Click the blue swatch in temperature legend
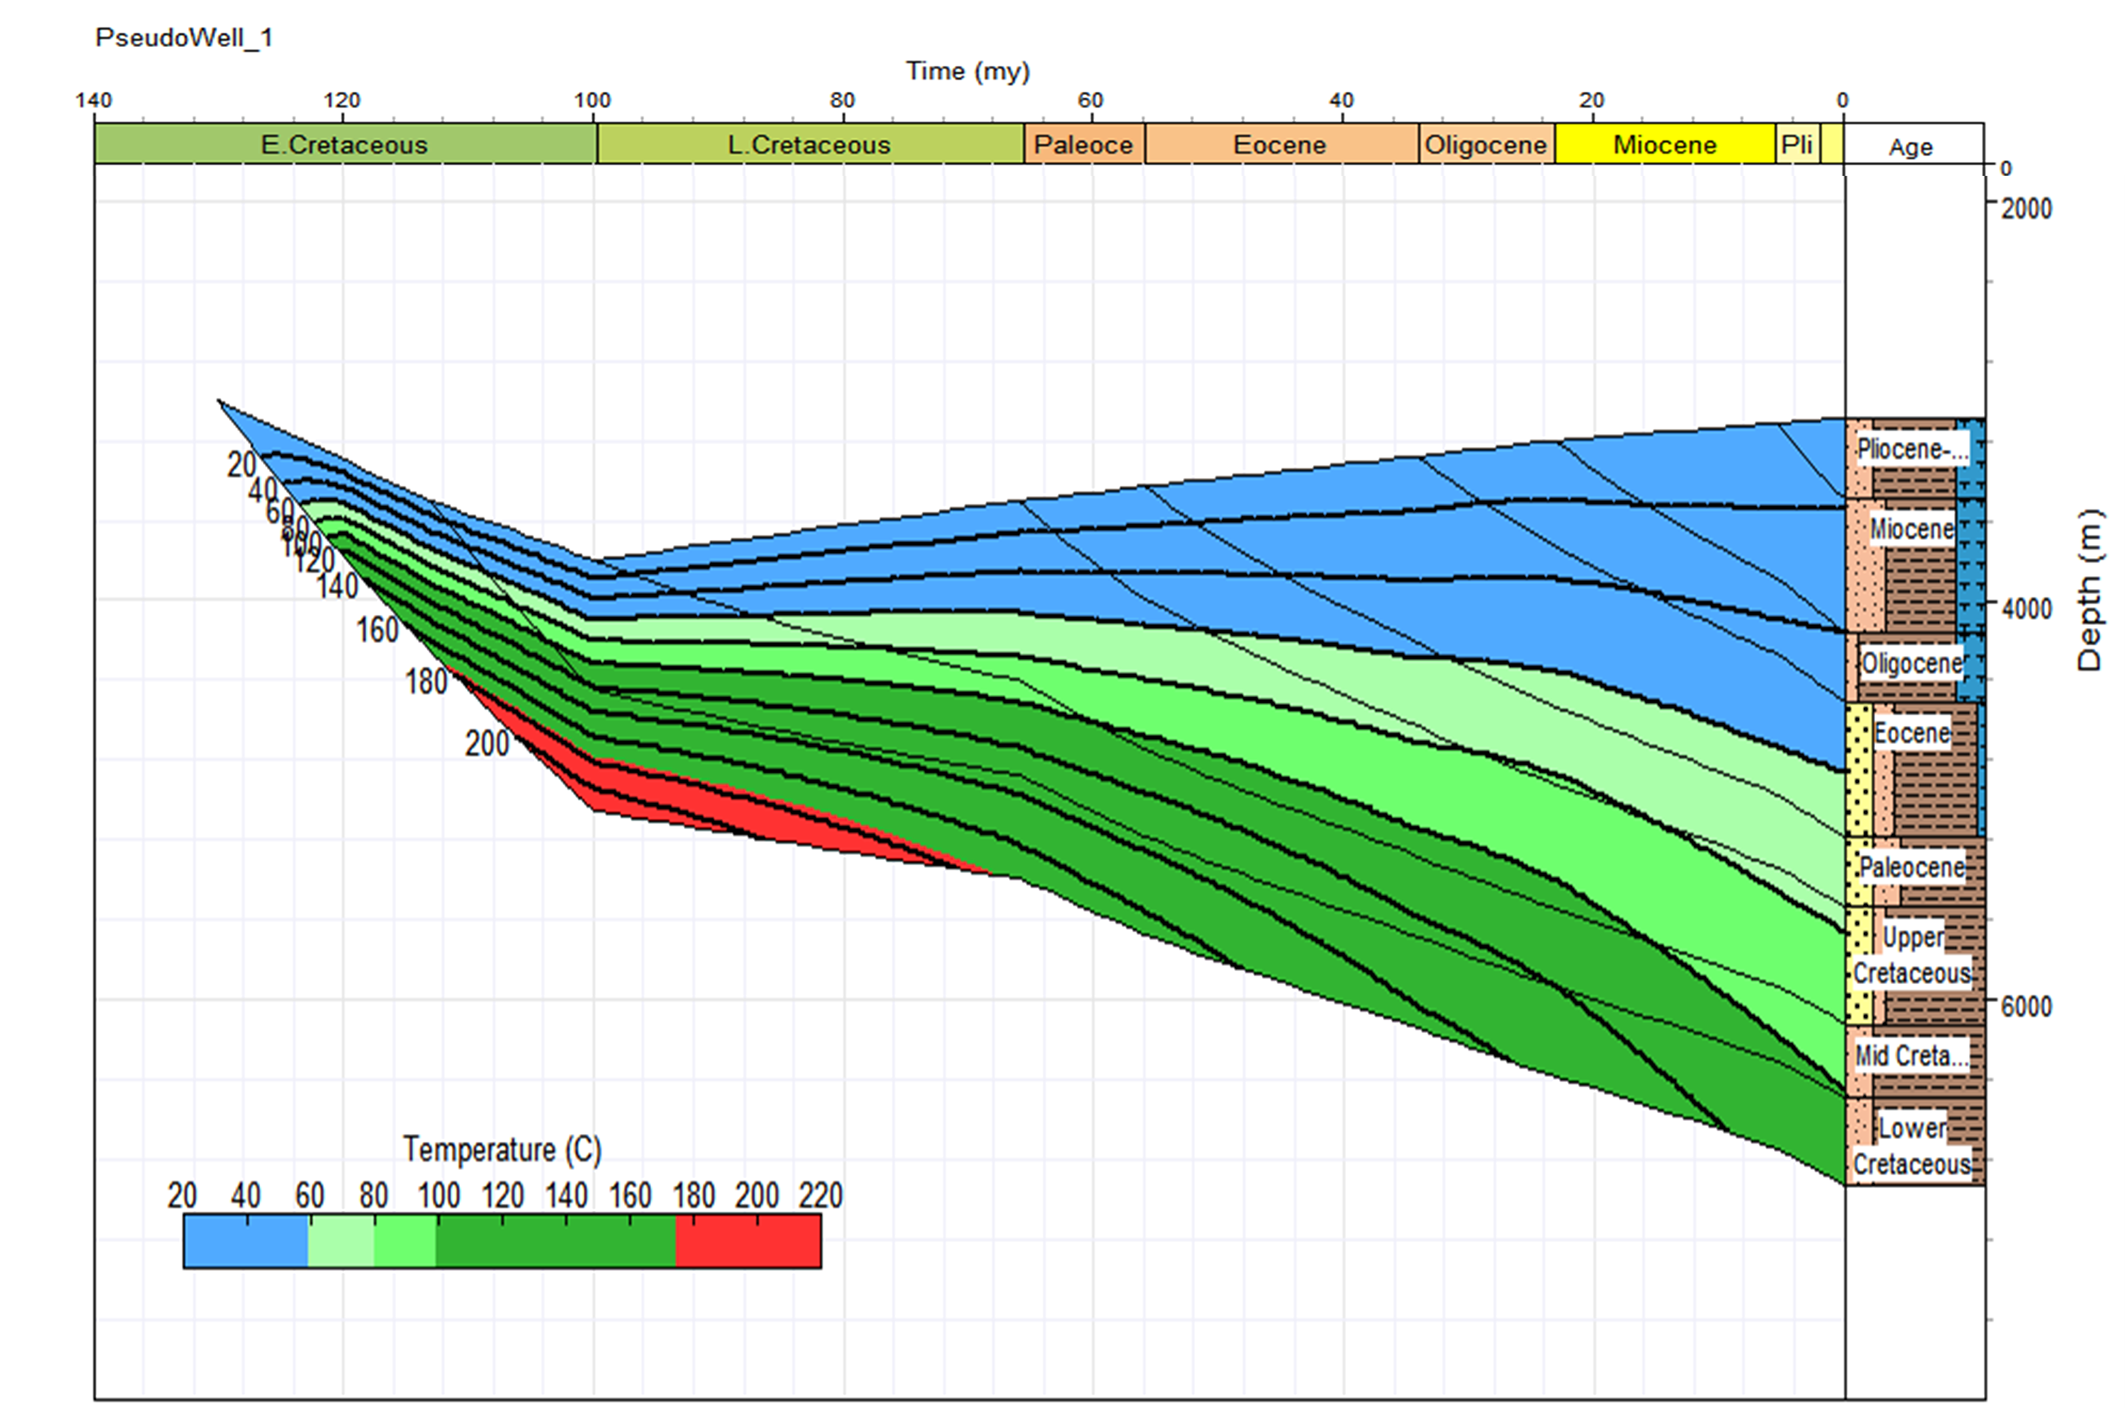Image resolution: width=2125 pixels, height=1408 pixels. (245, 1242)
